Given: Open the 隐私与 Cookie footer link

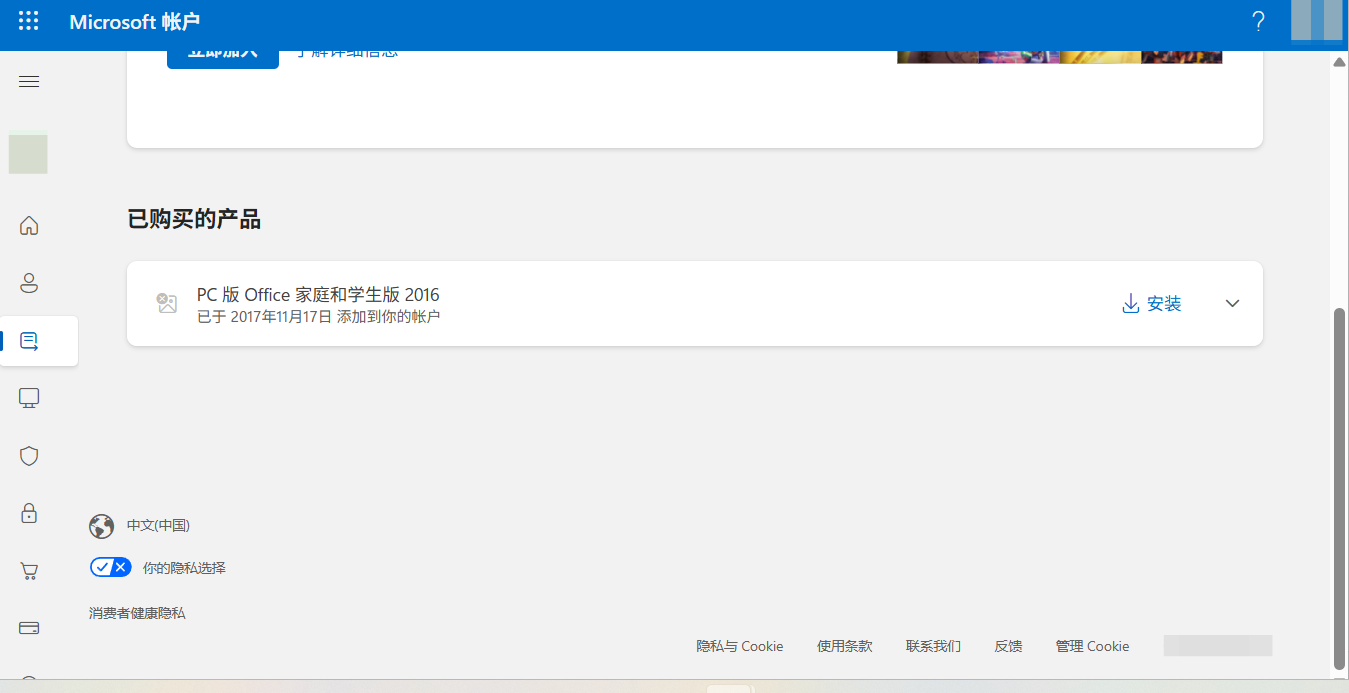Looking at the screenshot, I should point(740,646).
